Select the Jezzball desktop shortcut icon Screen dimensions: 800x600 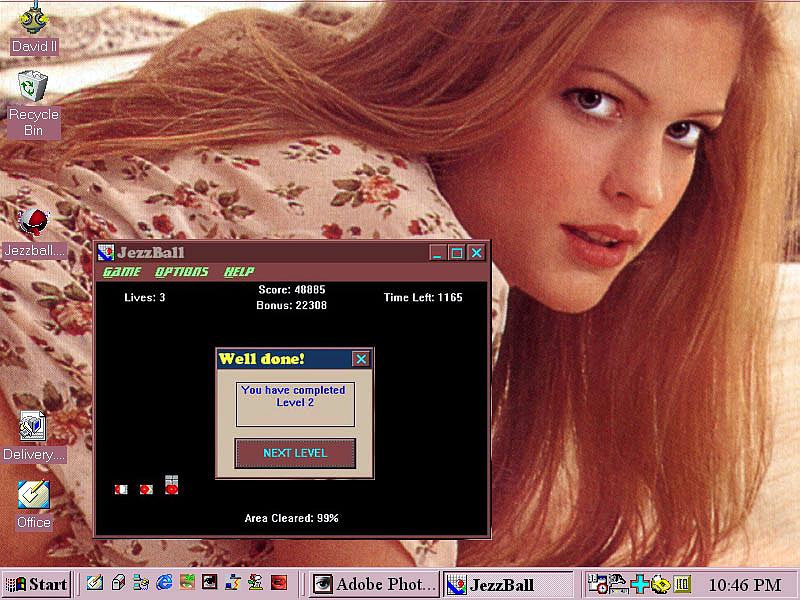34,233
